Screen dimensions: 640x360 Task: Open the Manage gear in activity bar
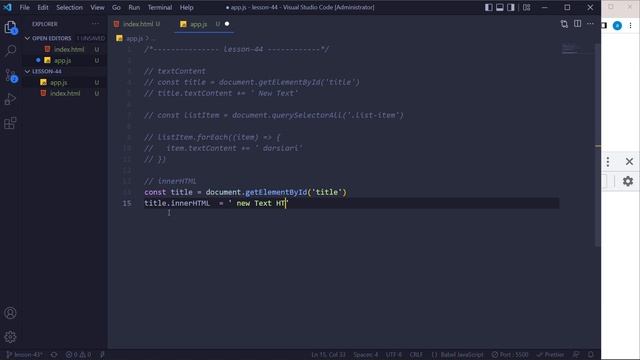pyautogui.click(x=10, y=337)
